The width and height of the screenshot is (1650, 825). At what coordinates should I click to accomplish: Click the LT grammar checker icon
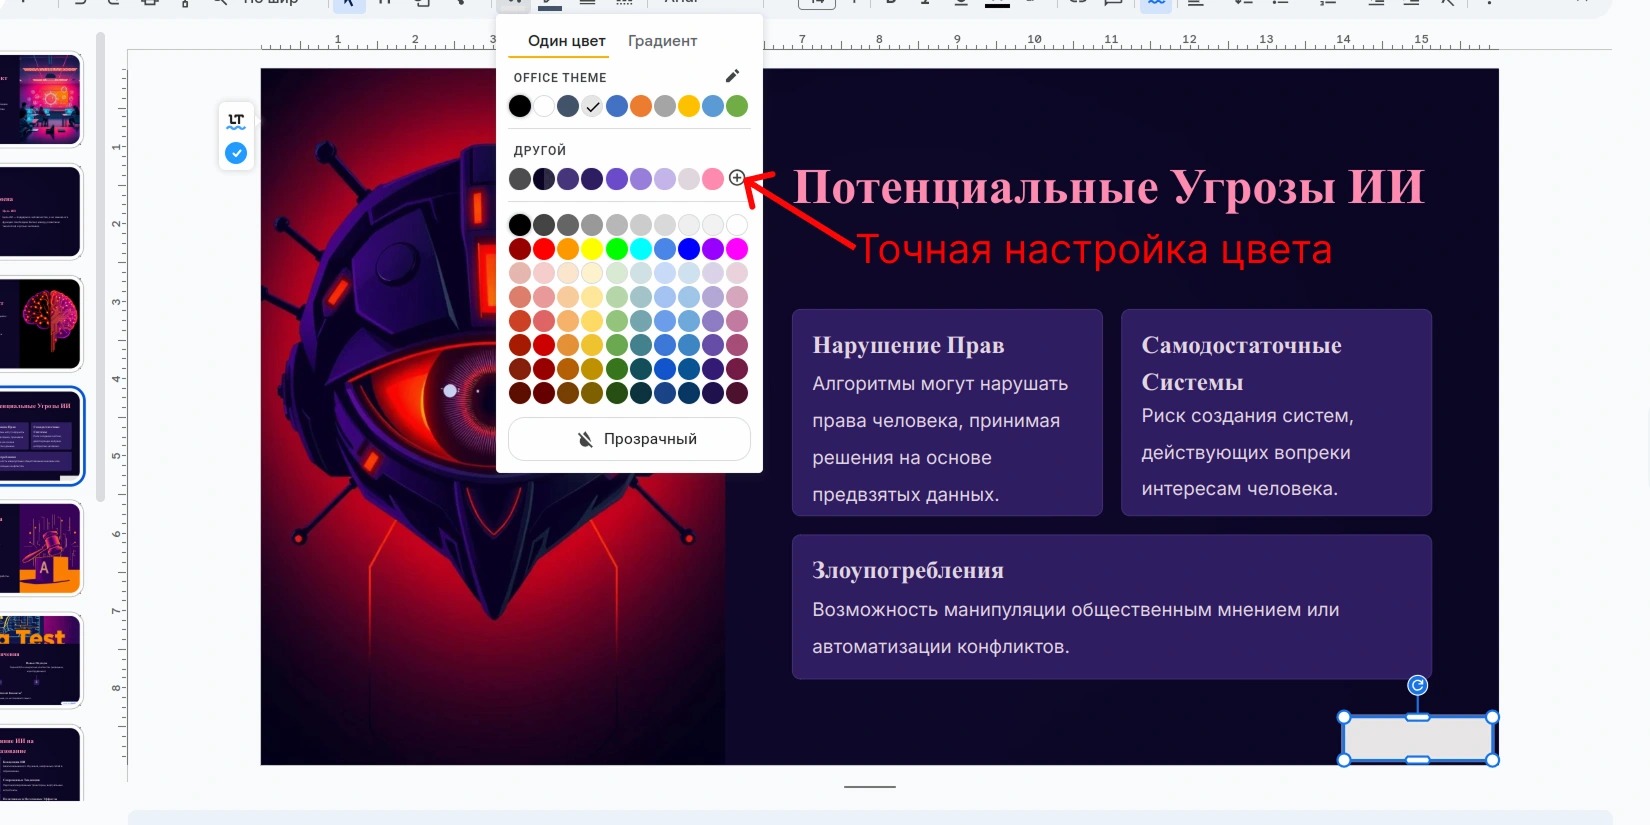(x=236, y=121)
